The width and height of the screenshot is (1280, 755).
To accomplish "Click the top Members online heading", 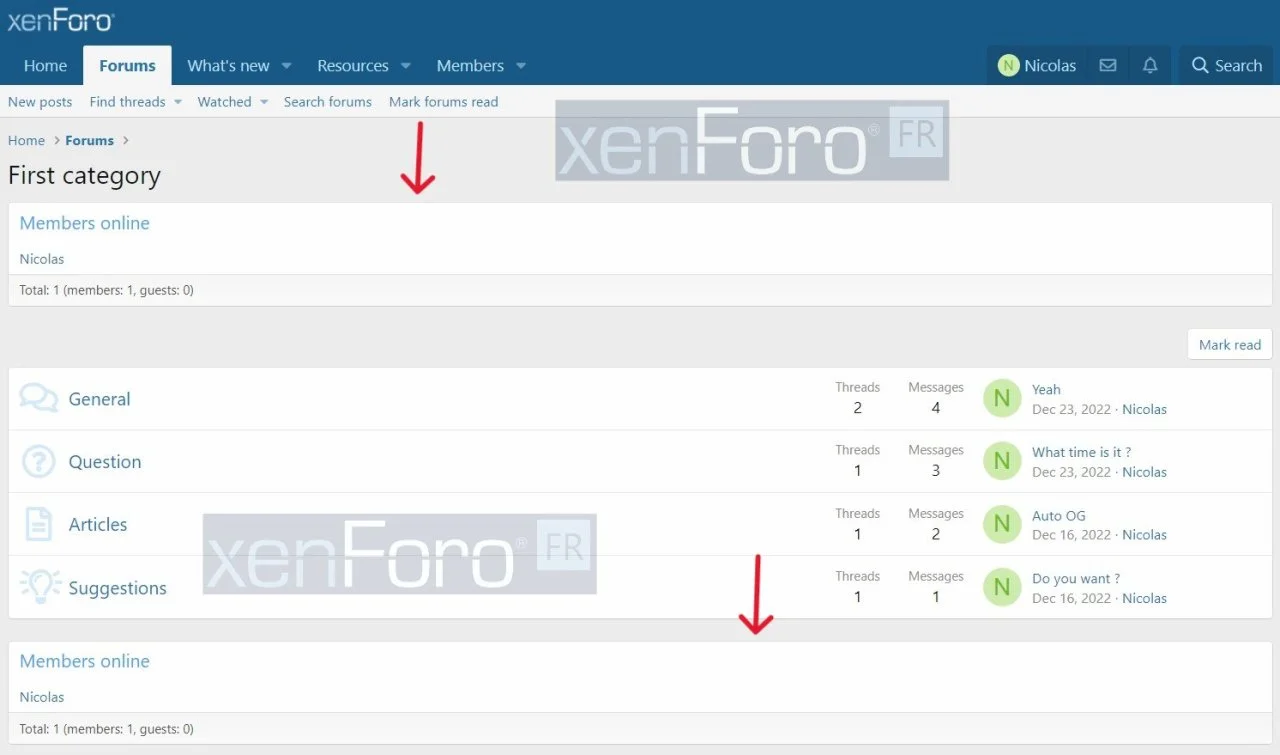I will coord(85,223).
